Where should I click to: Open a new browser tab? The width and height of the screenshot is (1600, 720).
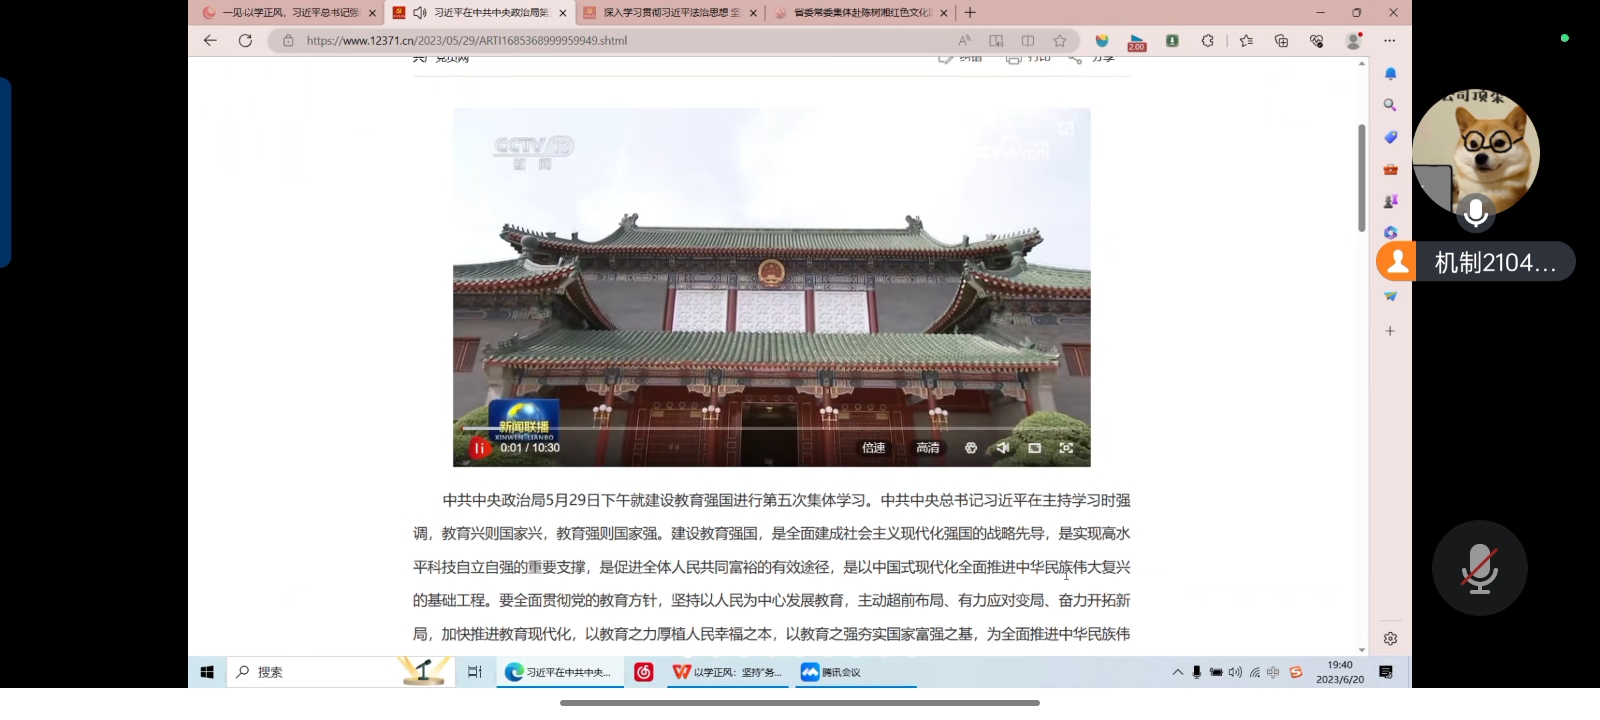point(969,13)
